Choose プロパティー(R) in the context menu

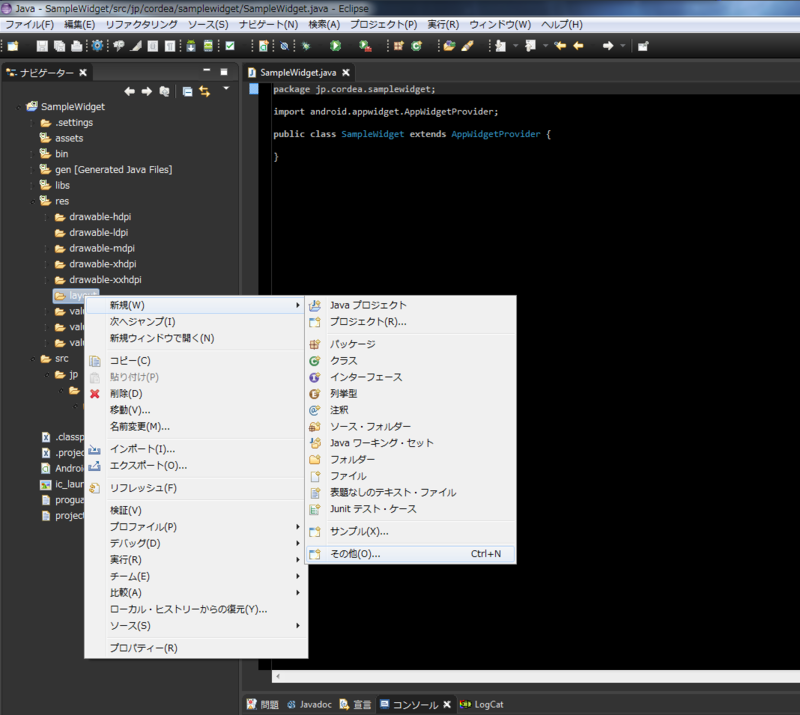(196, 648)
